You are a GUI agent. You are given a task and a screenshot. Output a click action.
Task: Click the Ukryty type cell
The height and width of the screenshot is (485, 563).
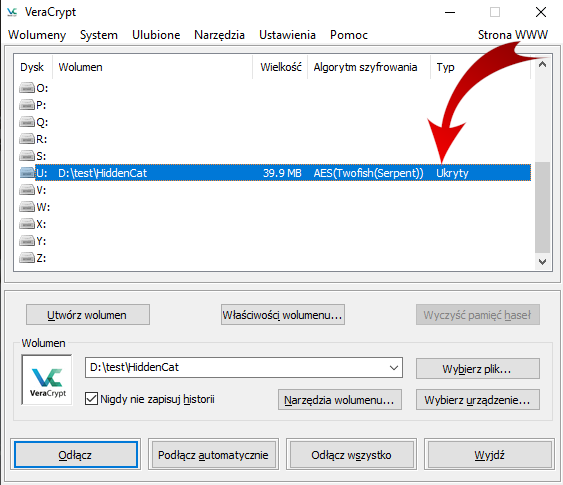click(x=452, y=173)
